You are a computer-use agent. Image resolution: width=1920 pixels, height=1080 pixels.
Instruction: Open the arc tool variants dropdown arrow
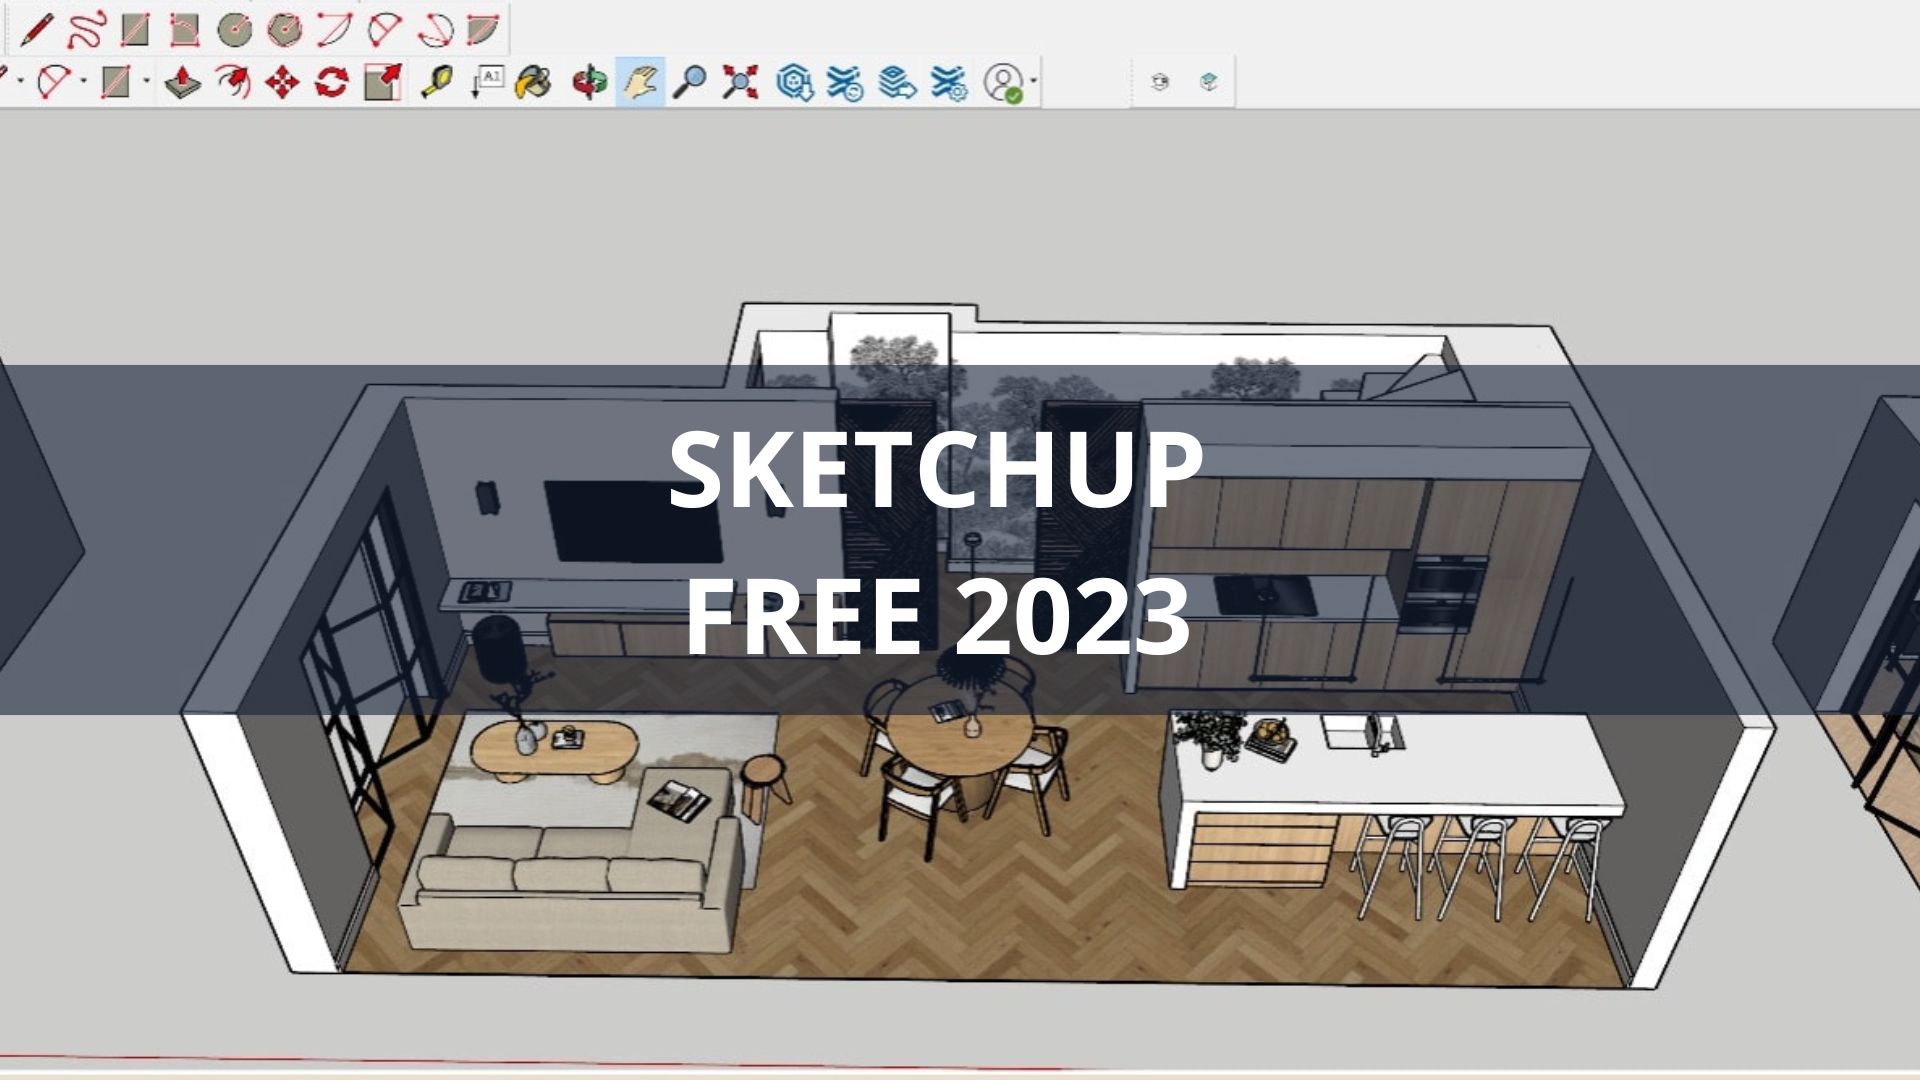pos(83,84)
